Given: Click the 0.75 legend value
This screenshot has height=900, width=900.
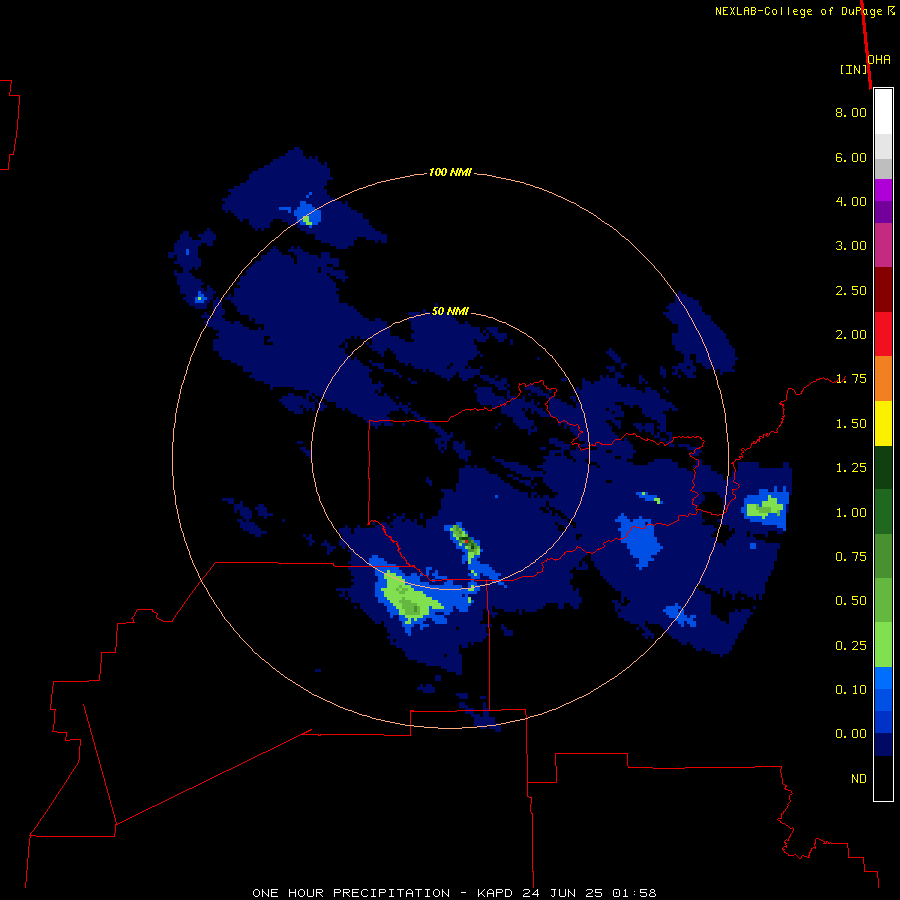Looking at the screenshot, I should pos(851,557).
